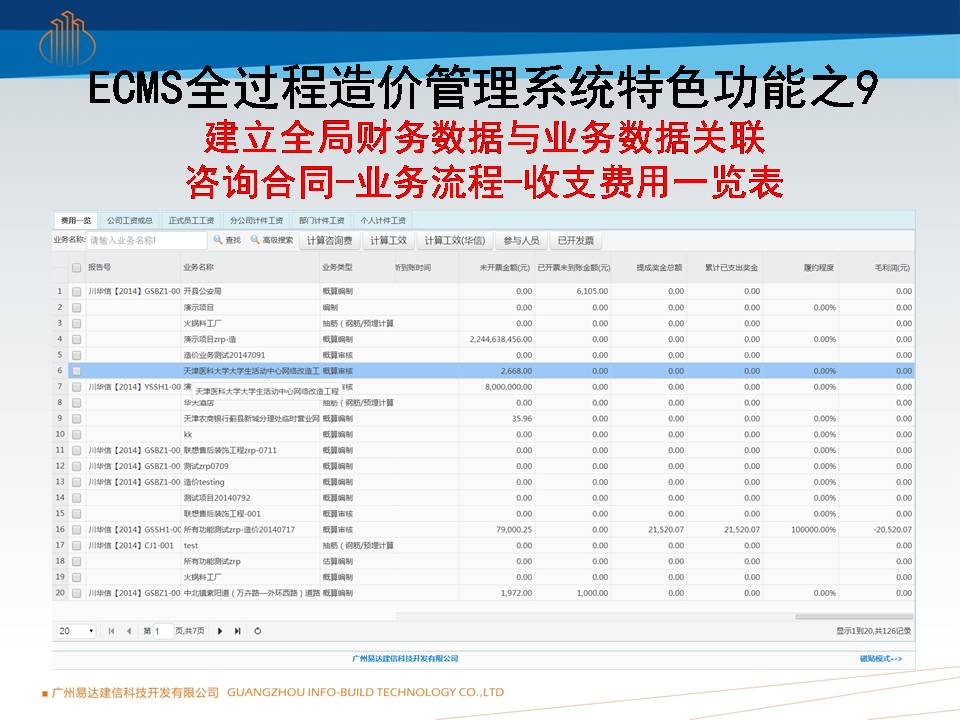Open 高级搜索 advanced search
Image resolution: width=960 pixels, height=720 pixels.
272,240
